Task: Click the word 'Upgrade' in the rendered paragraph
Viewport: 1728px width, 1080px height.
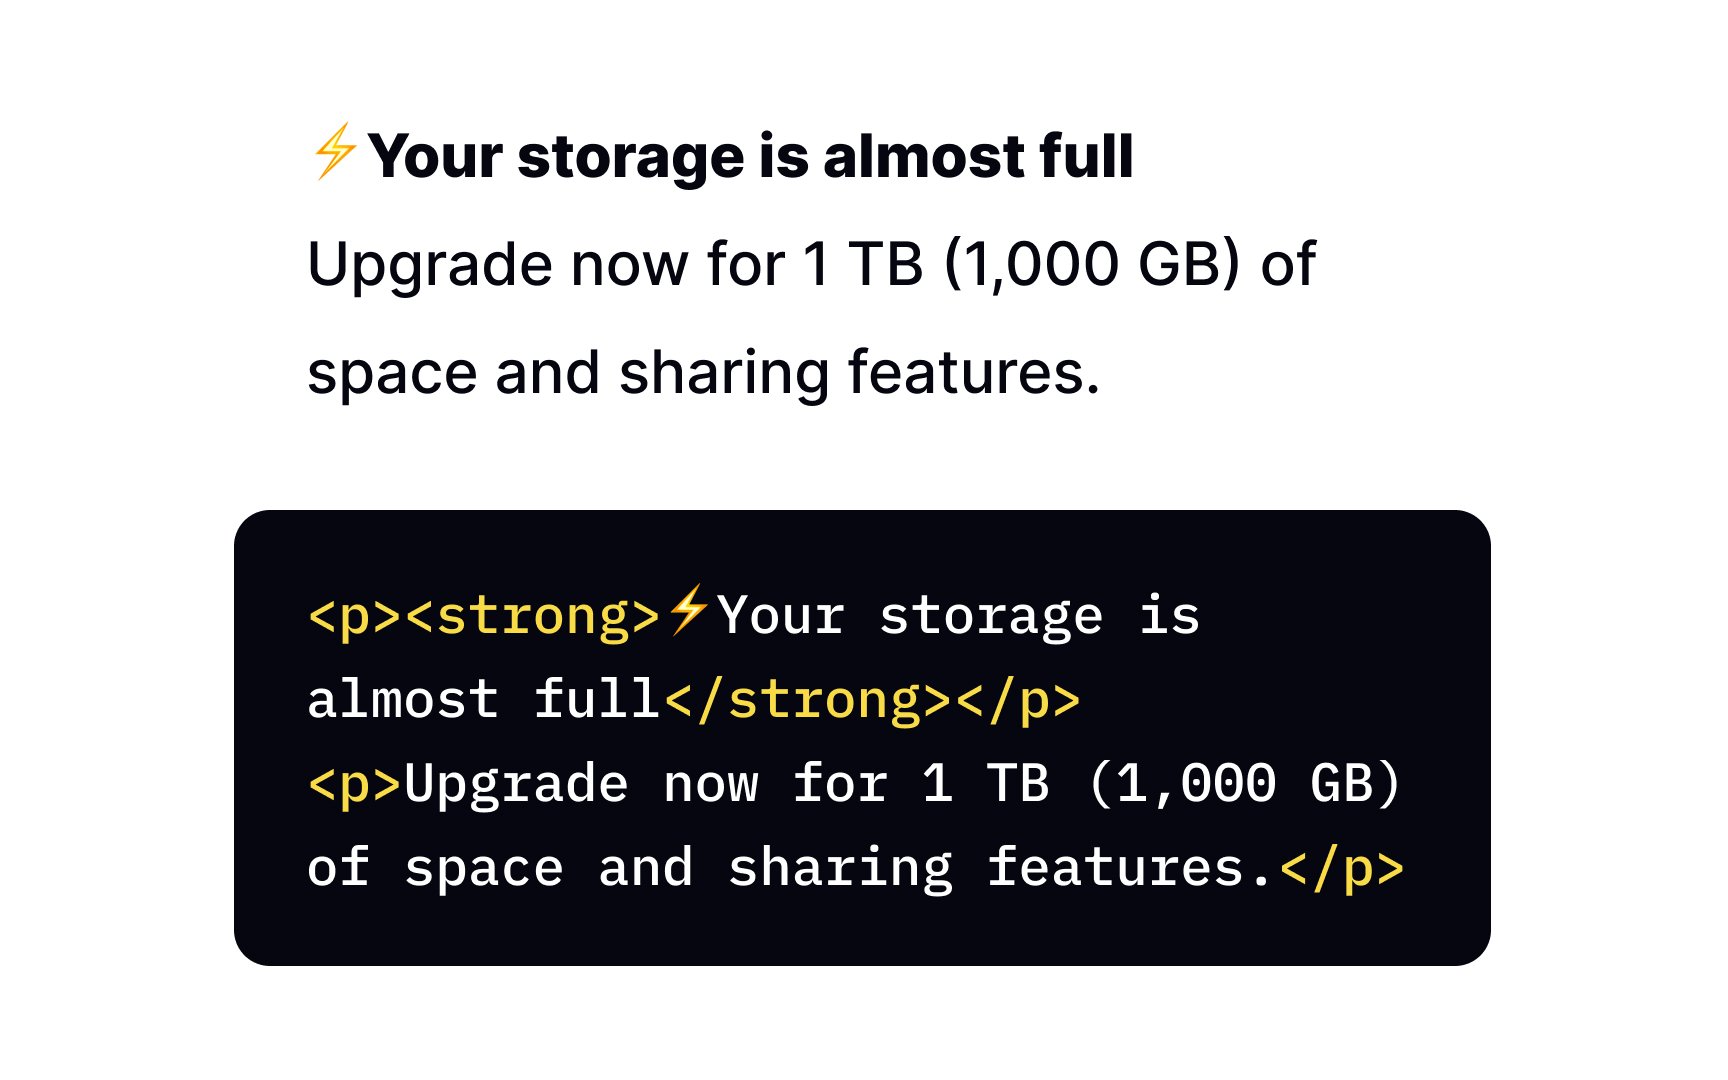Action: pyautogui.click(x=431, y=266)
